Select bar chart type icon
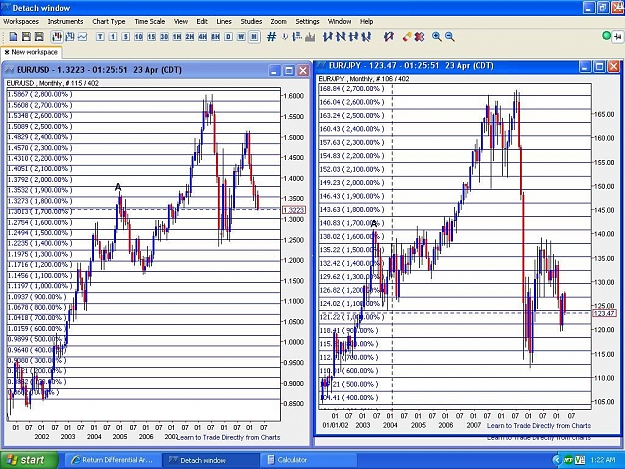The height and width of the screenshot is (469, 625). [x=70, y=37]
